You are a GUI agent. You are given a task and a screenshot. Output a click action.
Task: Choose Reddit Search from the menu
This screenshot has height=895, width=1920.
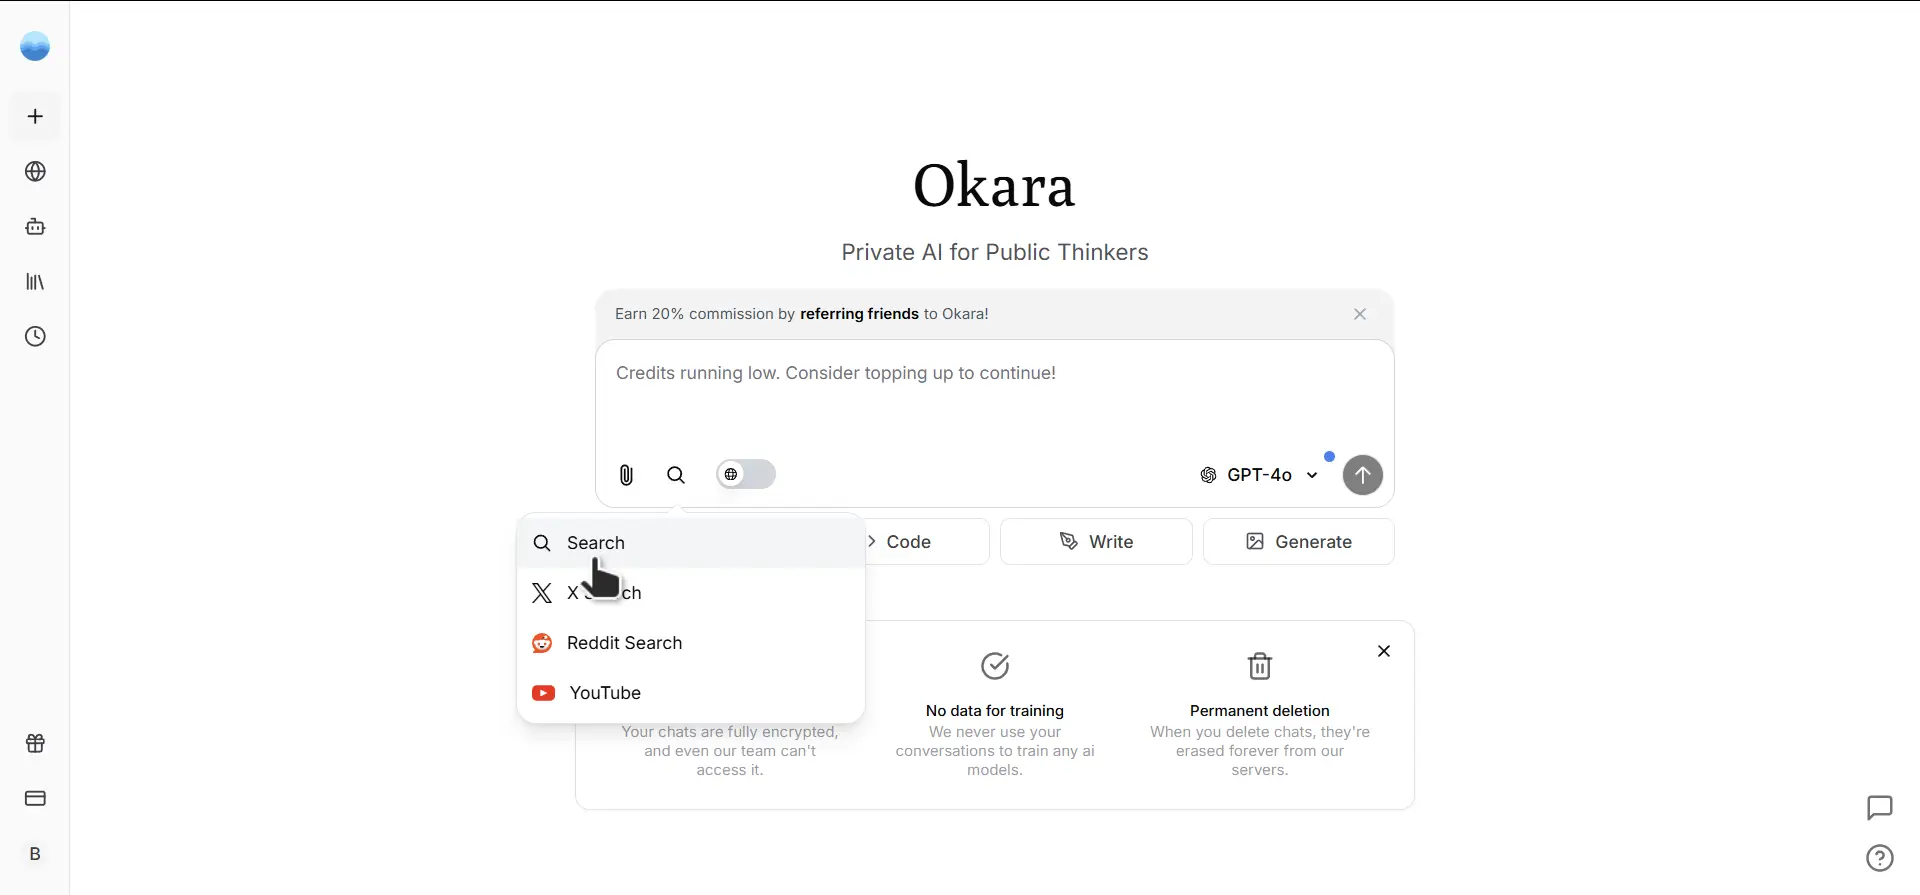pyautogui.click(x=691, y=643)
